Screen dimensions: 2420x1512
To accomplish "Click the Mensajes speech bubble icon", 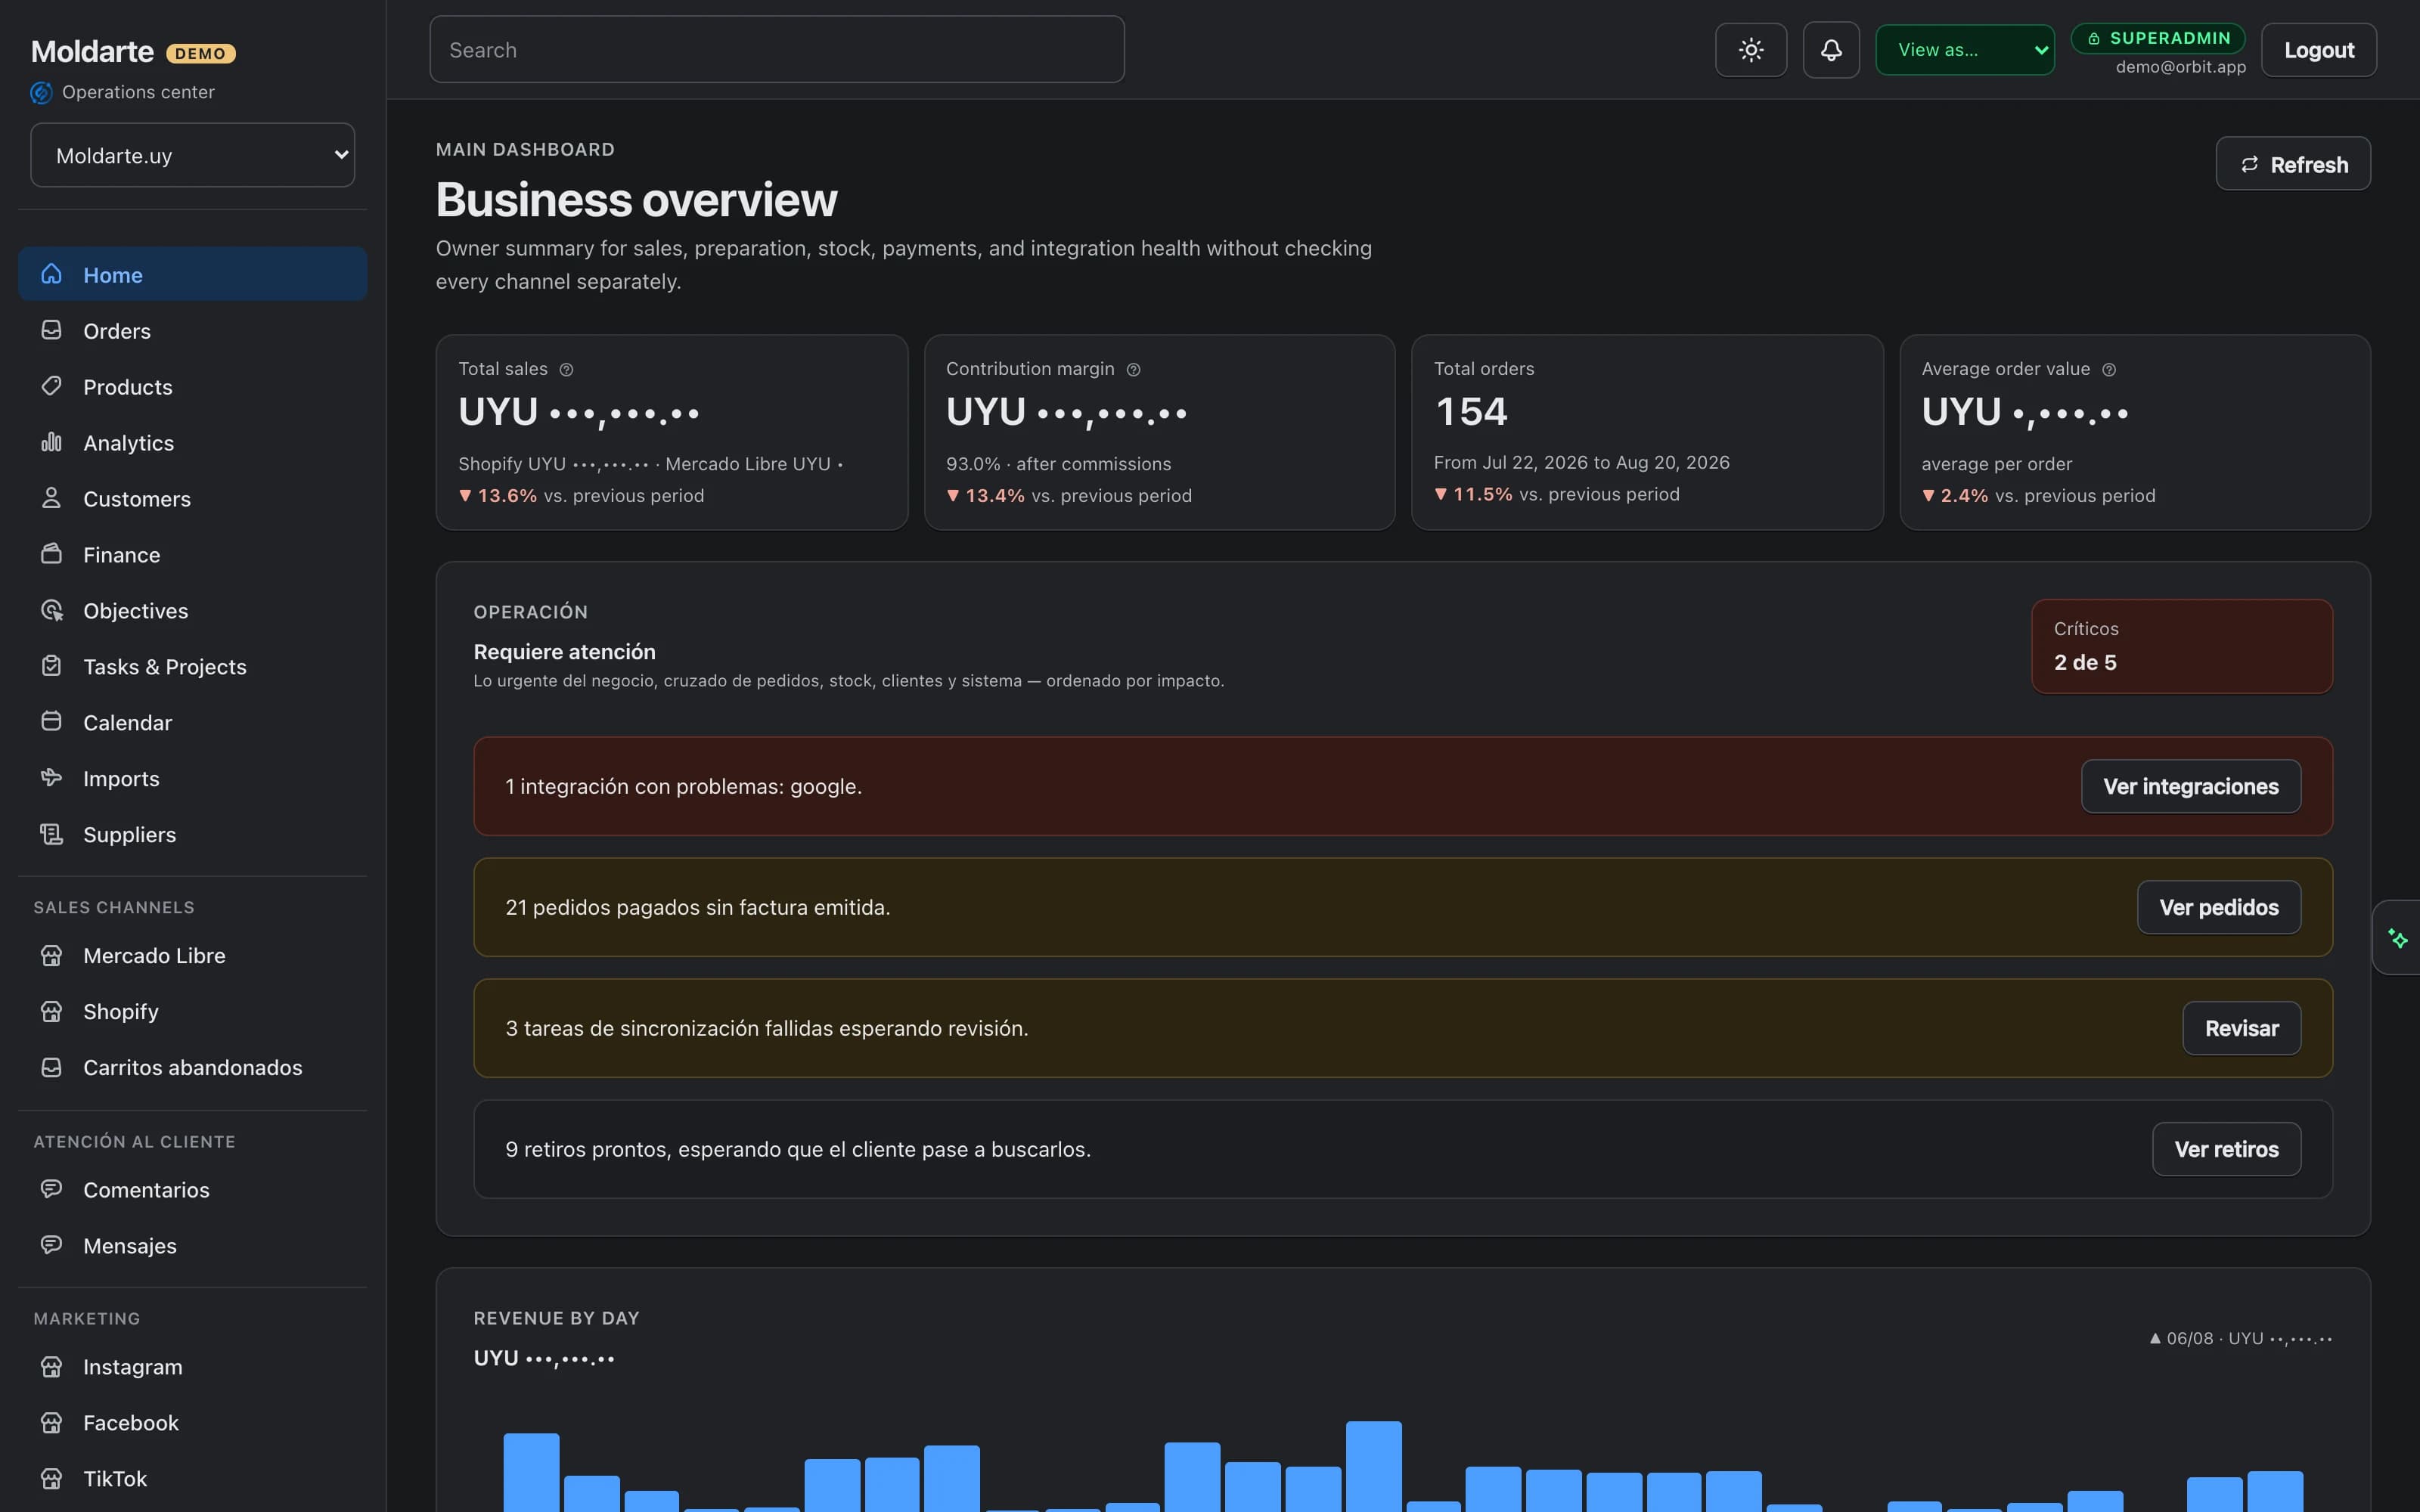I will (51, 1245).
